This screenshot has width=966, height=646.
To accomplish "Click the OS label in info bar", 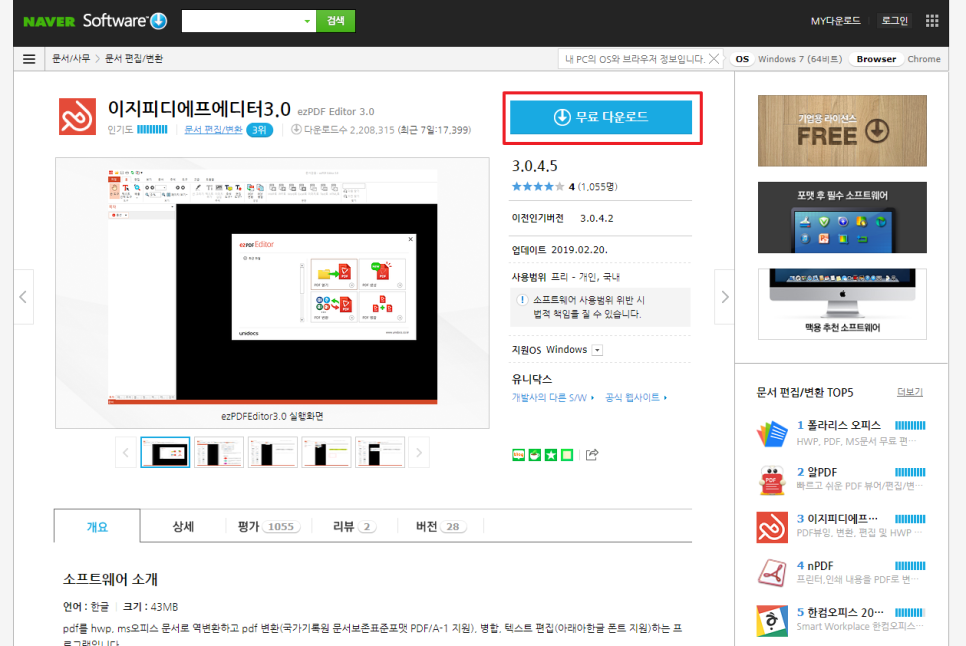I will click(742, 59).
